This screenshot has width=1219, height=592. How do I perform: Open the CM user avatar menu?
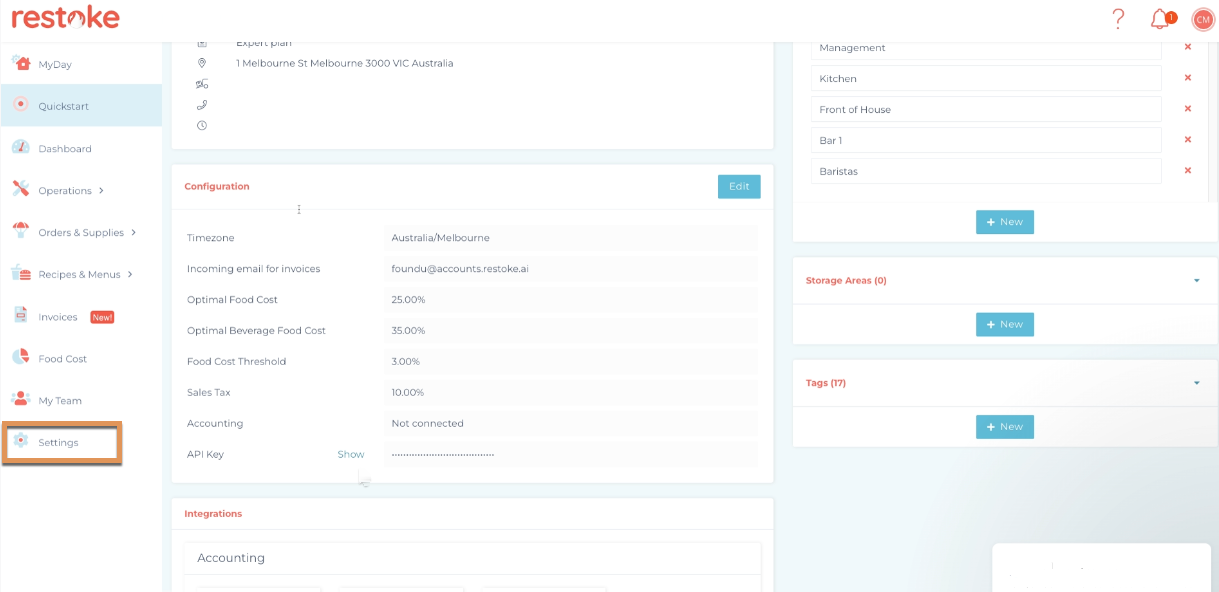click(1202, 19)
